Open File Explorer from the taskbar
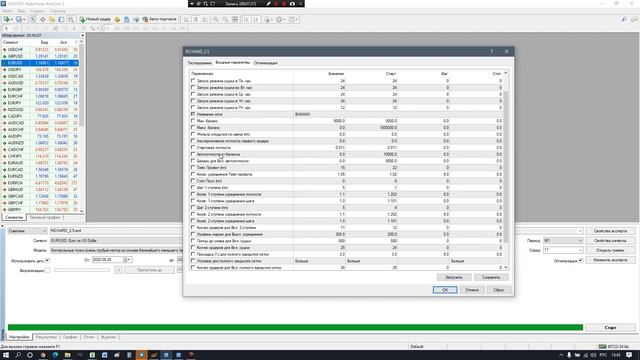Viewport: 640px width, 360px height. pyautogui.click(x=67, y=355)
